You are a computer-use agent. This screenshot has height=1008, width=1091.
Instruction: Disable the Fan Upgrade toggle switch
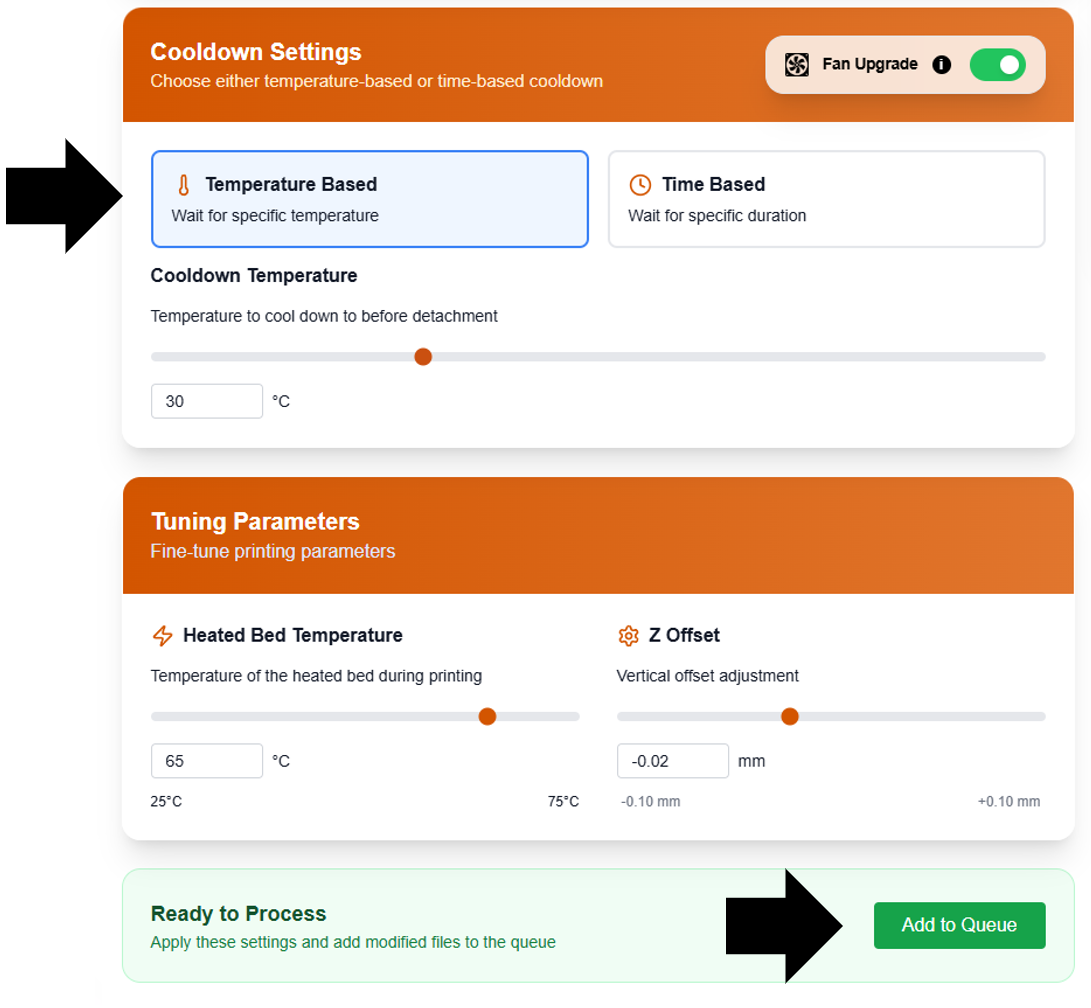[x=997, y=64]
